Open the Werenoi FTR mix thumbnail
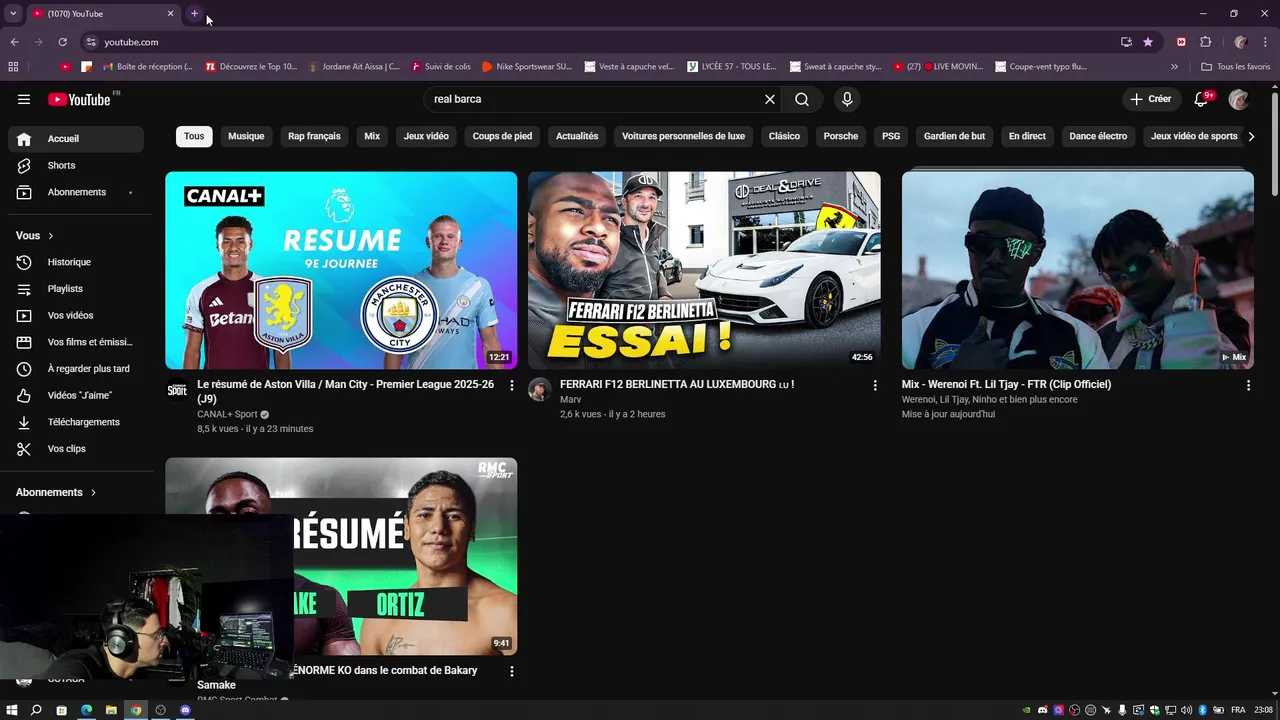Image resolution: width=1280 pixels, height=720 pixels. pyautogui.click(x=1078, y=270)
